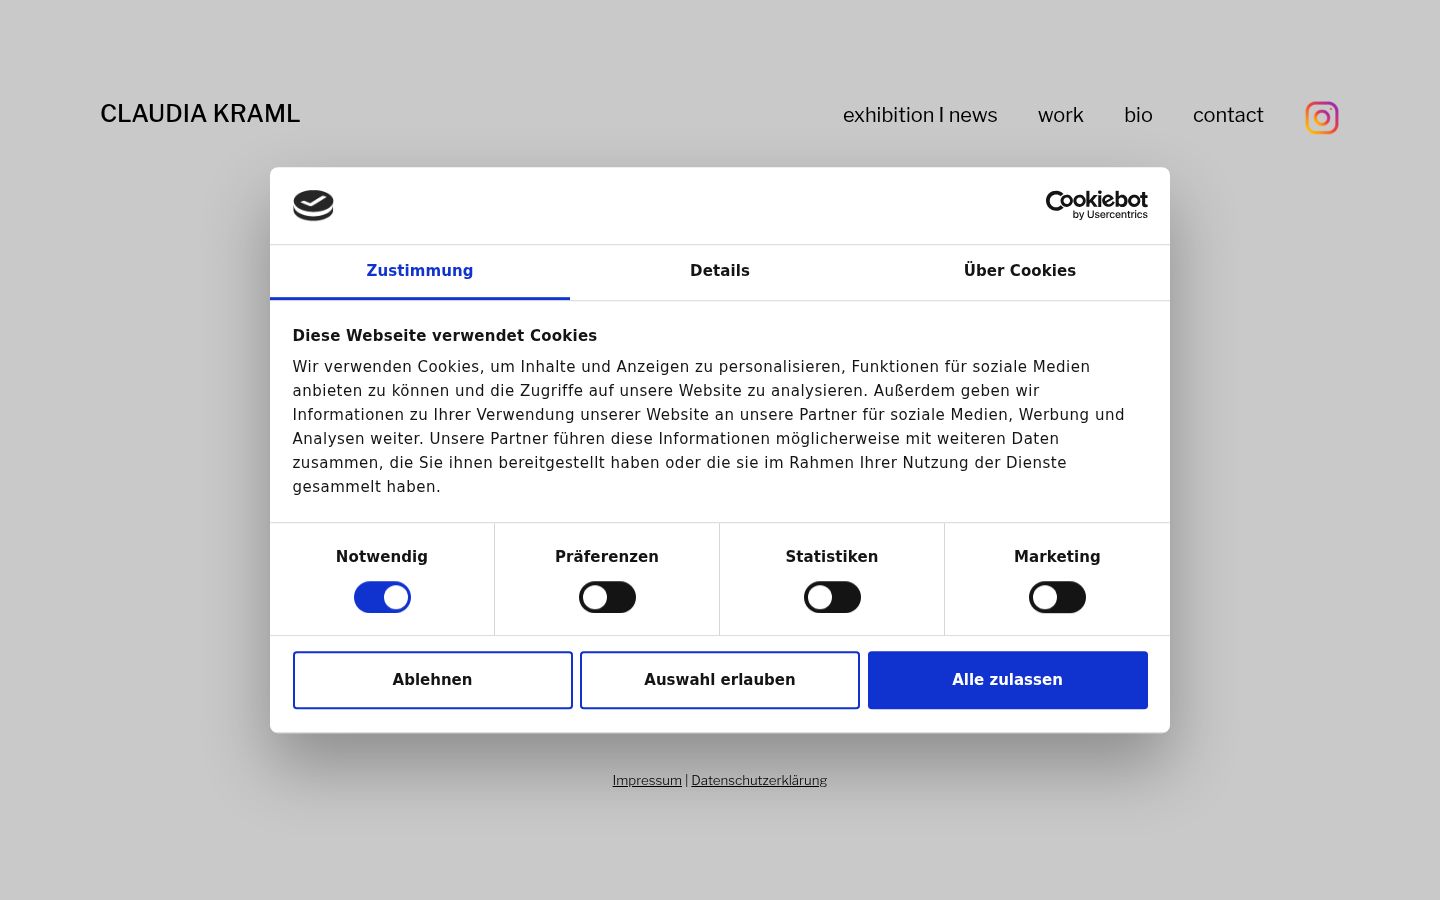The image size is (1440, 900).
Task: Open the Instagram profile icon
Action: tap(1321, 117)
